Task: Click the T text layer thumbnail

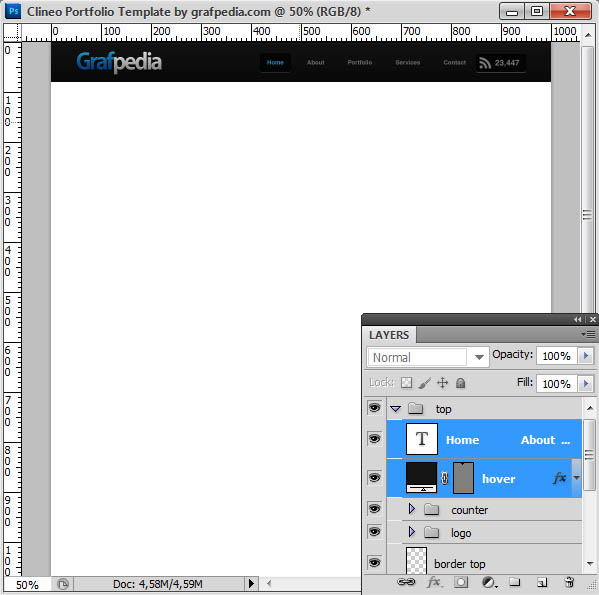Action: [422, 439]
